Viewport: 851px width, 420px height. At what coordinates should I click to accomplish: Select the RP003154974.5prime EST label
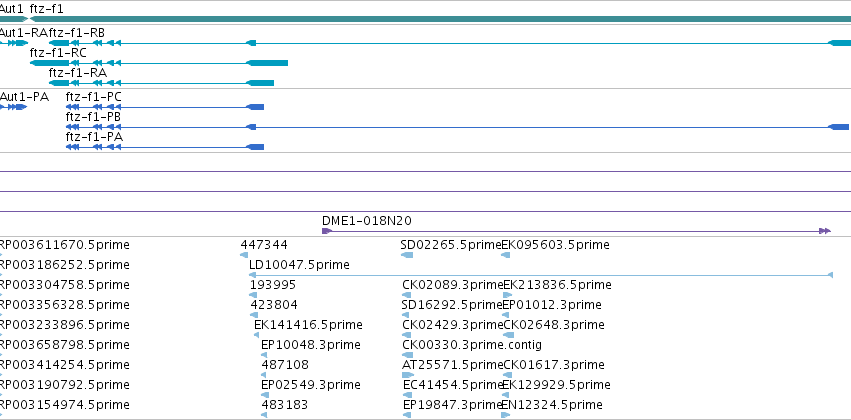coord(65,404)
